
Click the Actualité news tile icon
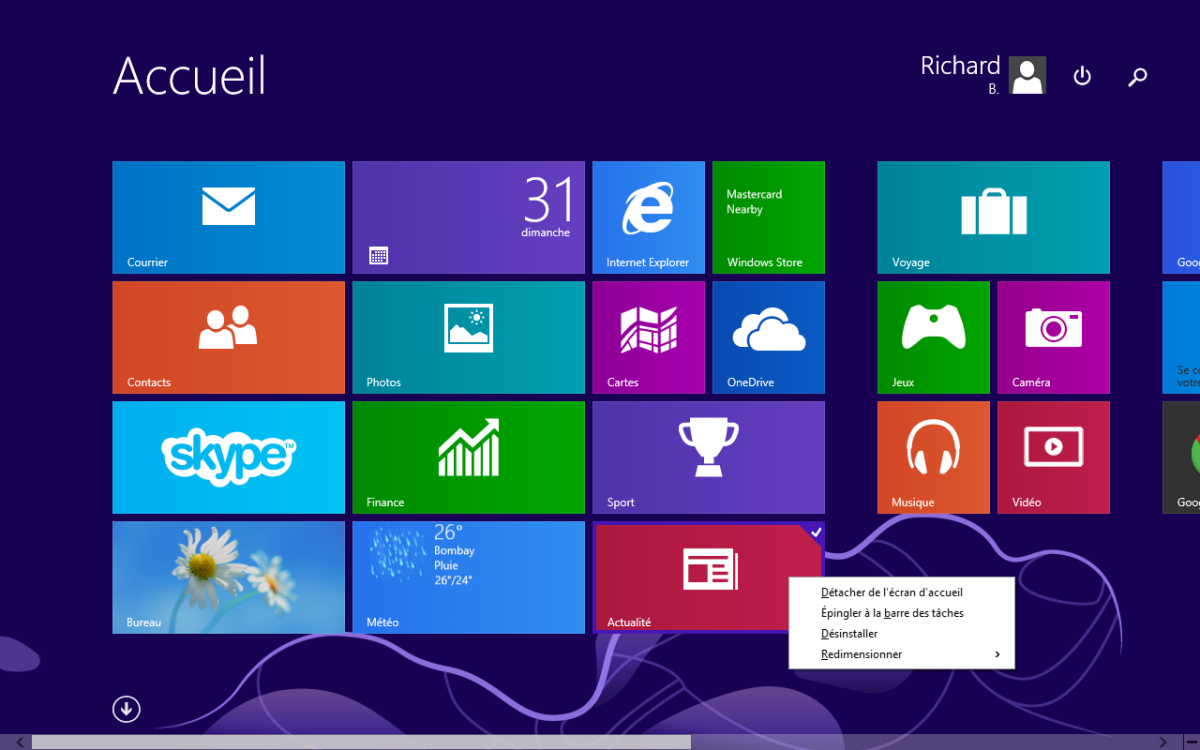tap(711, 569)
